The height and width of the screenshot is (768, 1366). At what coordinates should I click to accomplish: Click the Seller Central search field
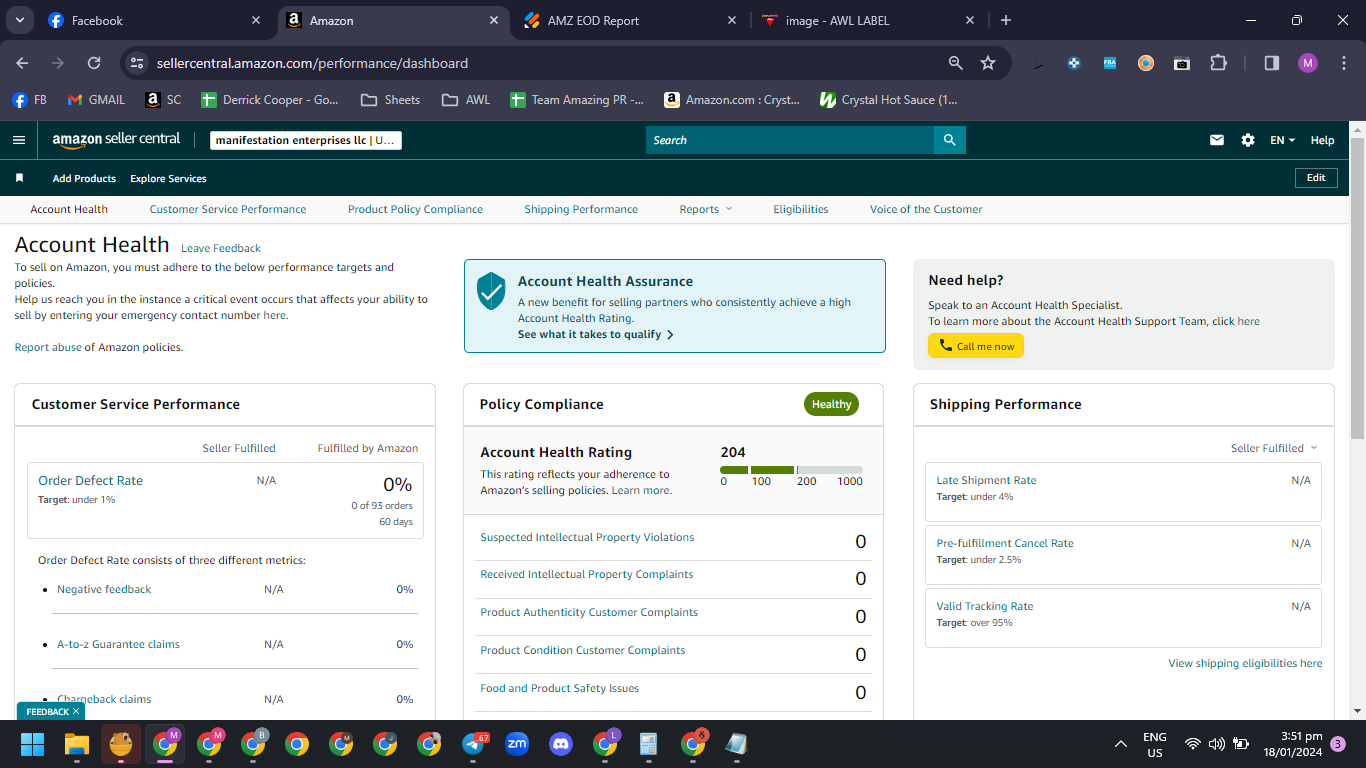pos(790,140)
